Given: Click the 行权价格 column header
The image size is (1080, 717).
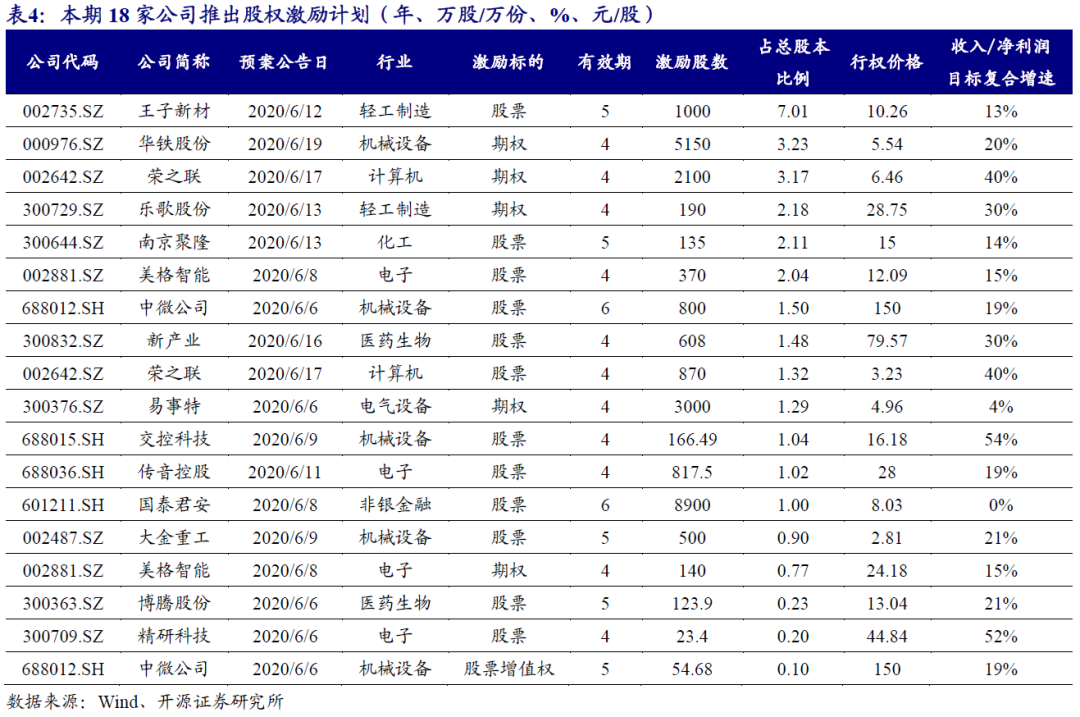Looking at the screenshot, I should 886,62.
